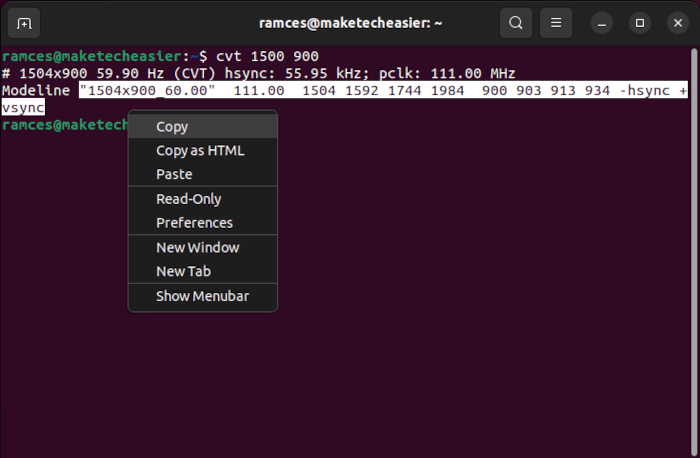This screenshot has width=700, height=458.
Task: Click the 'cvt 1500 900' command text
Action: tap(267, 56)
